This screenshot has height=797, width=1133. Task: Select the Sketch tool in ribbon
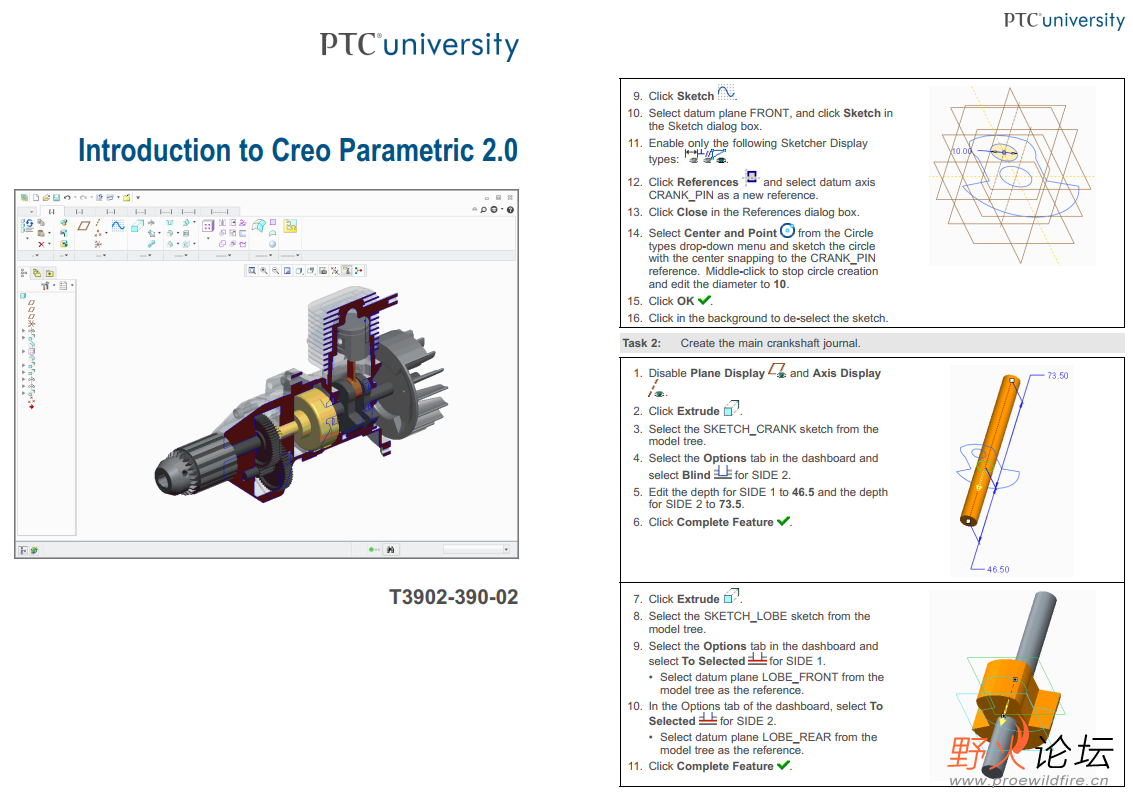click(x=118, y=225)
